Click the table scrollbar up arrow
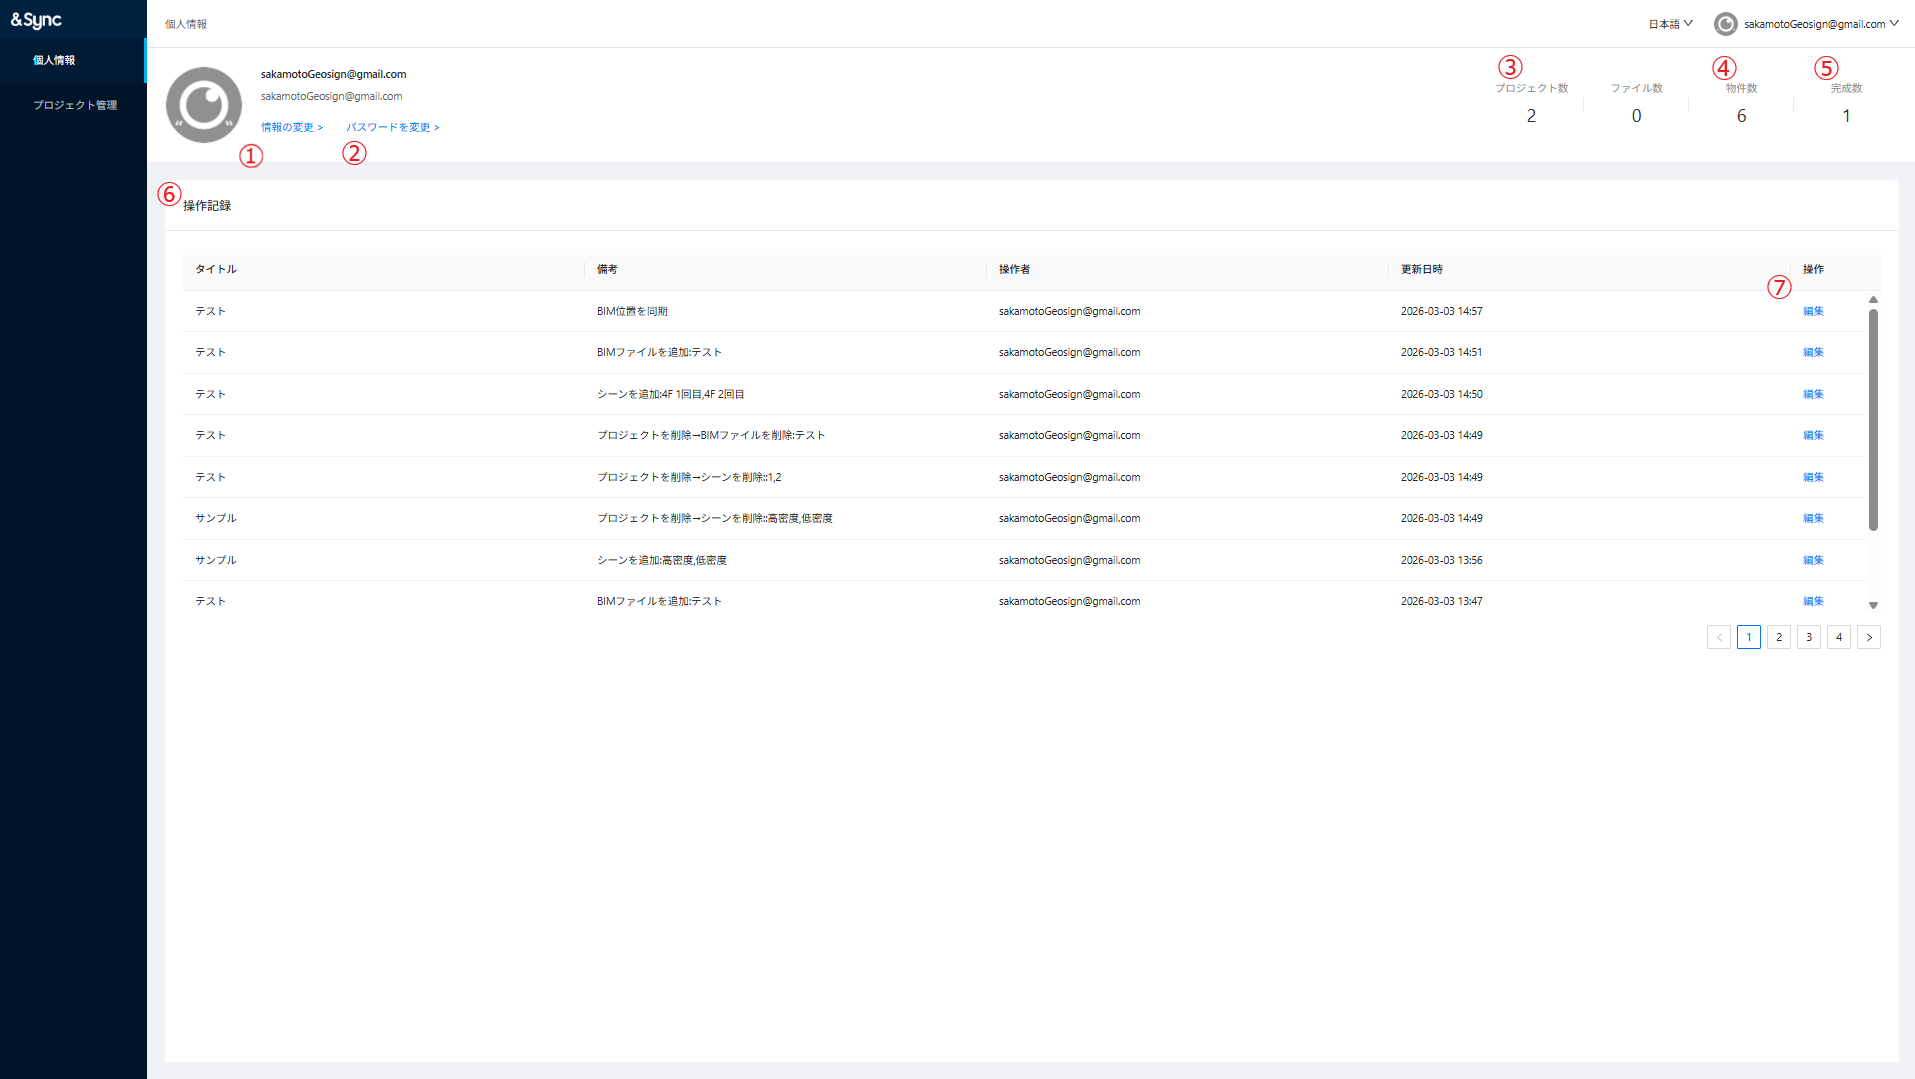 (x=1873, y=300)
